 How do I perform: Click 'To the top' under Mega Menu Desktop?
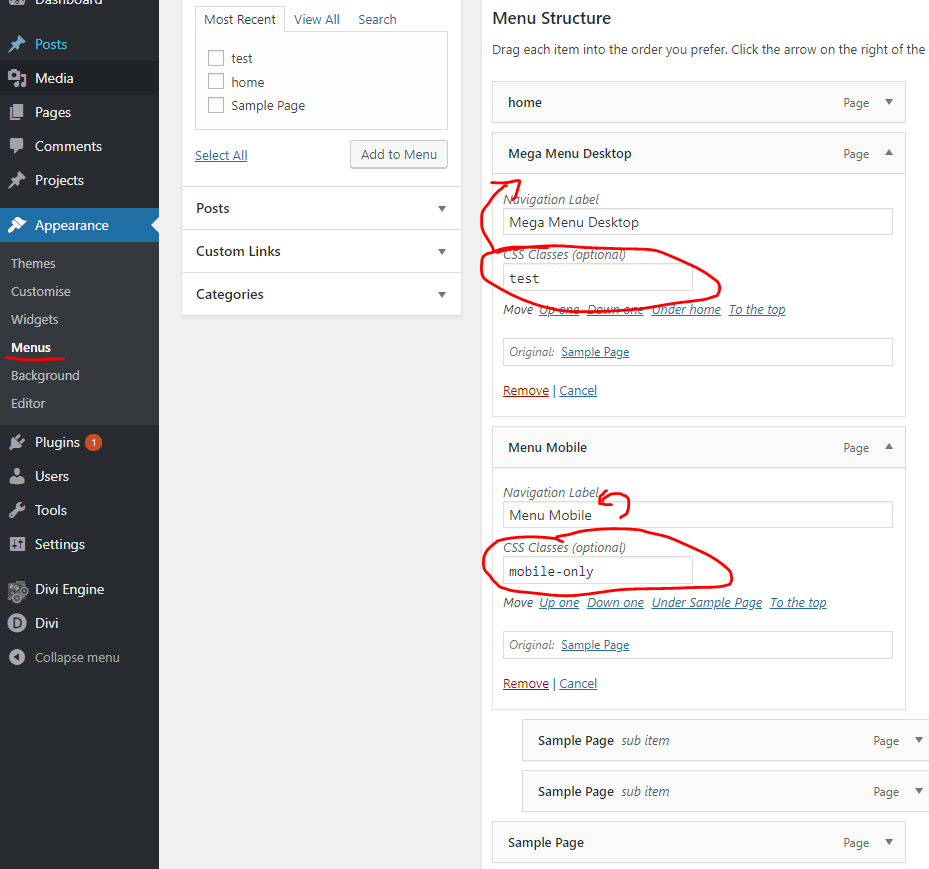[x=757, y=309]
